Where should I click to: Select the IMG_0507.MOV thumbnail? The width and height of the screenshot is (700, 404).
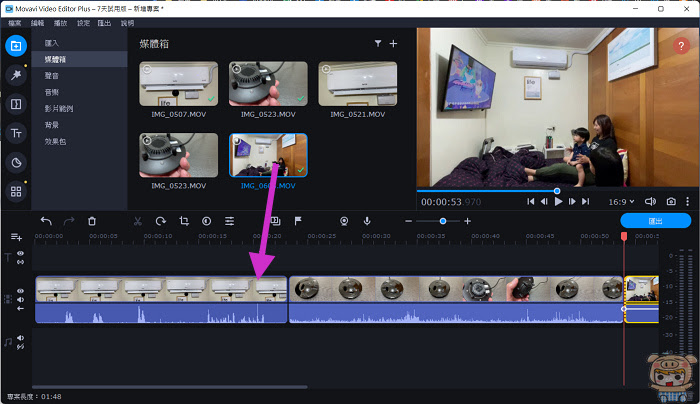click(x=179, y=84)
